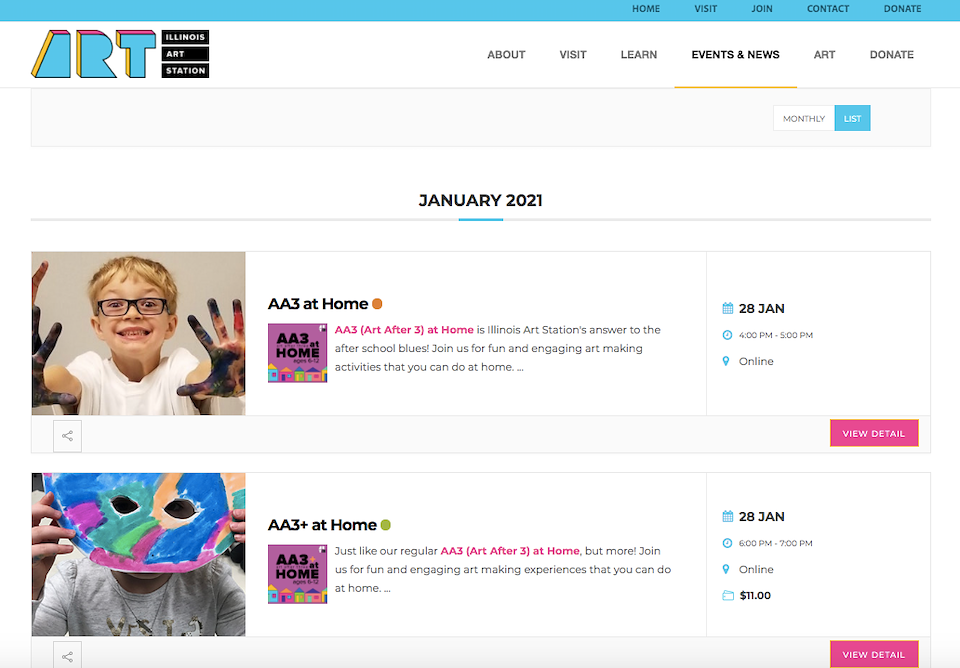Open the AA3 (Art After 3) at Home pink link
Image resolution: width=960 pixels, height=668 pixels.
[x=404, y=329]
